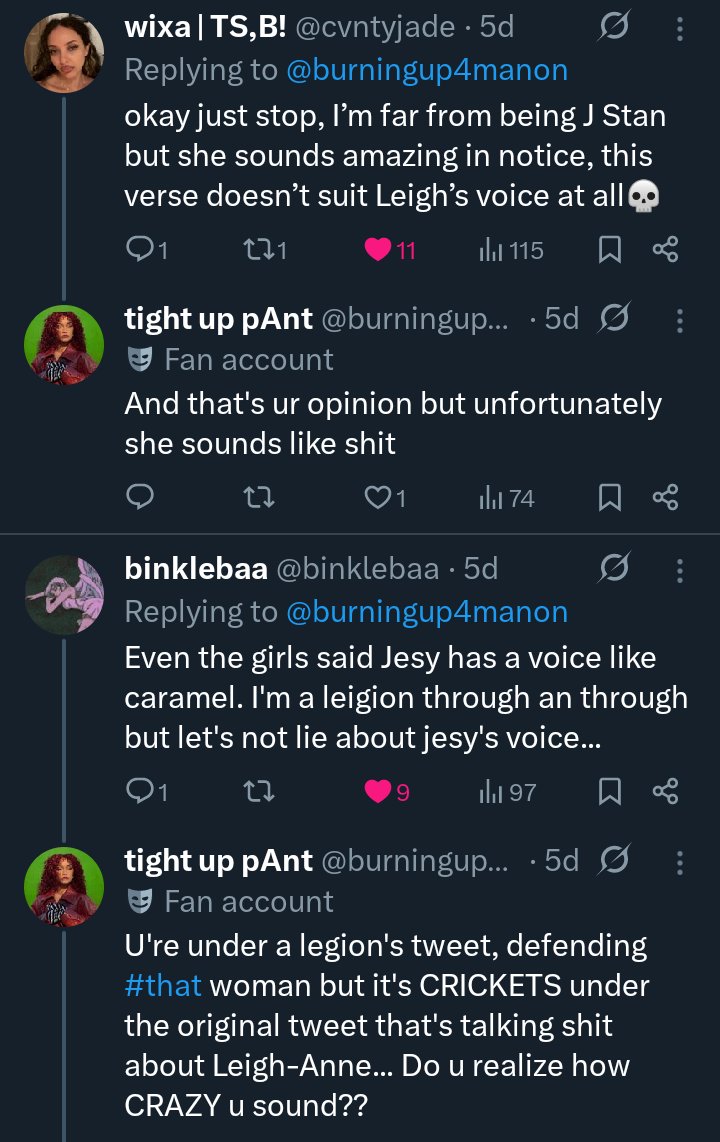Open binklebaa's profile picture
This screenshot has width=720, height=1142.
[x=64, y=596]
